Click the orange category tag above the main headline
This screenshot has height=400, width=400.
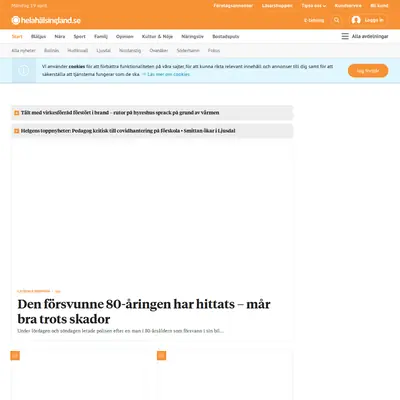point(33,291)
